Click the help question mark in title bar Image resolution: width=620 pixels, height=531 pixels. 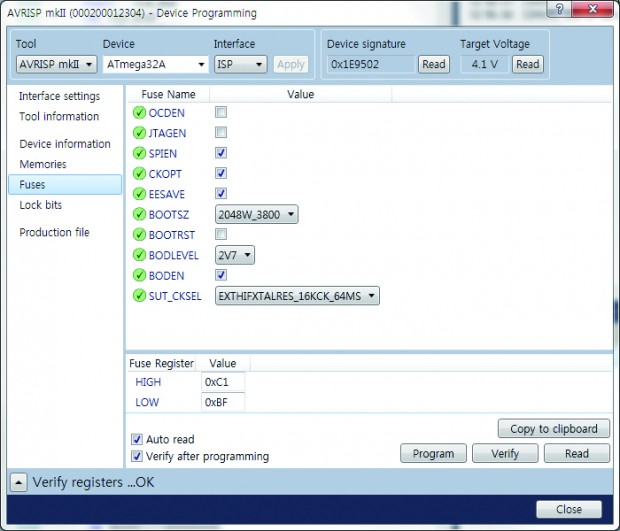[x=559, y=9]
